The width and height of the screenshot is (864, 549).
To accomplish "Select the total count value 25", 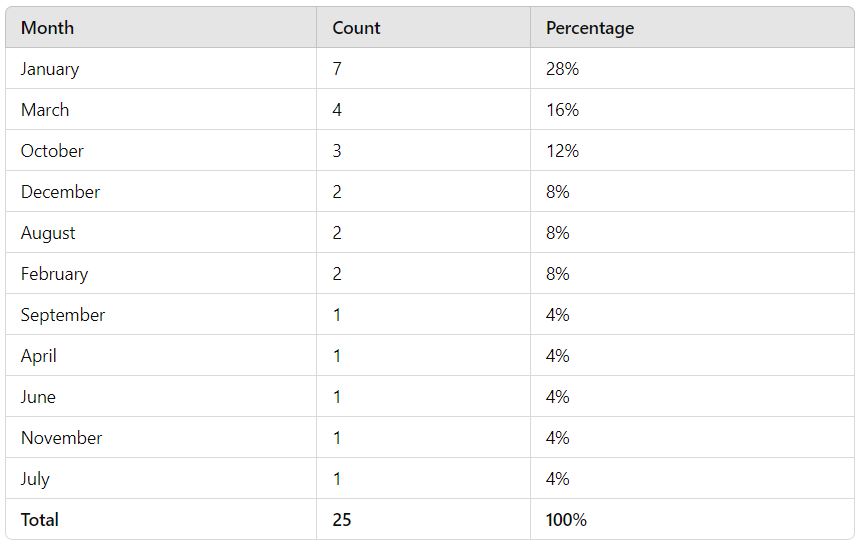I will 342,520.
